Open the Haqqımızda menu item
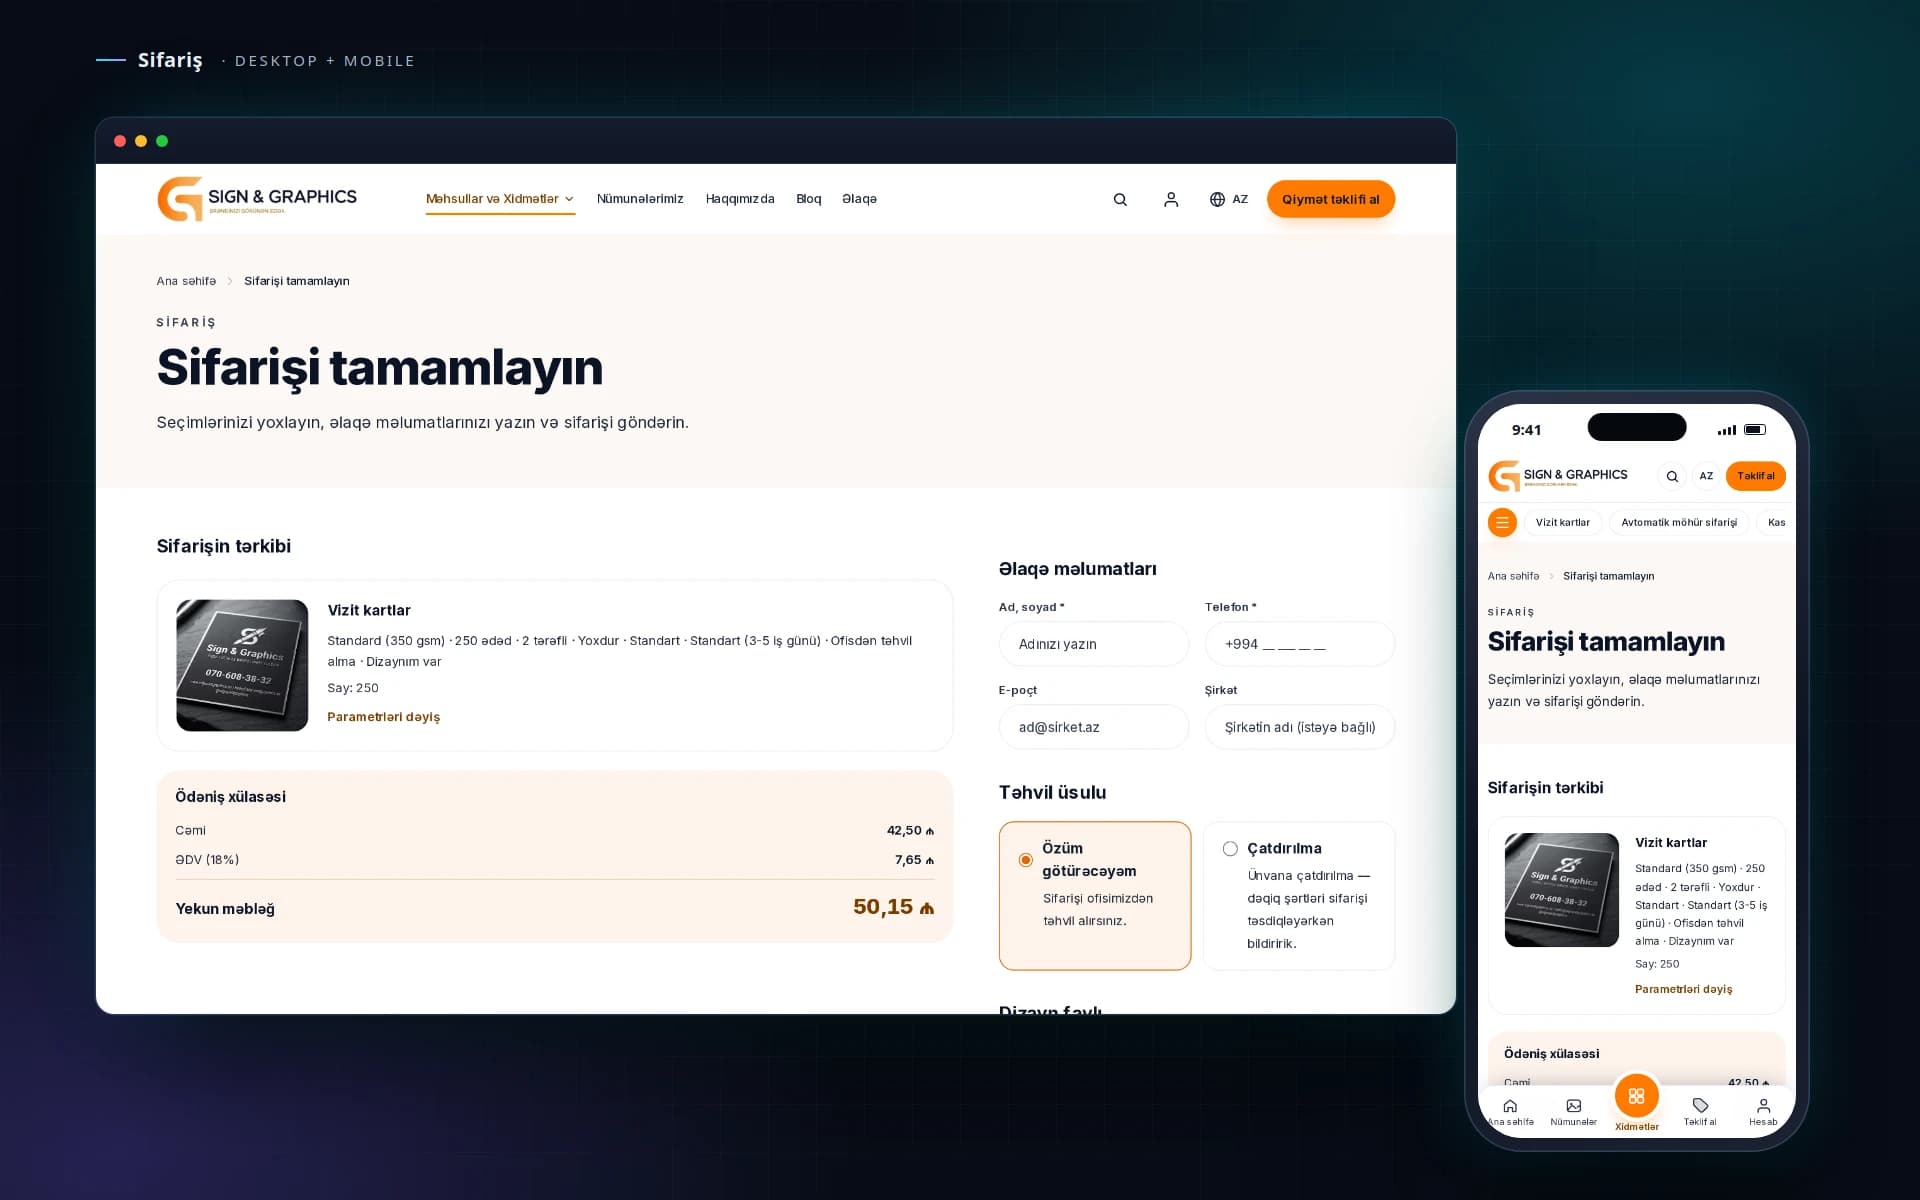The width and height of the screenshot is (1920, 1200). (x=740, y=199)
